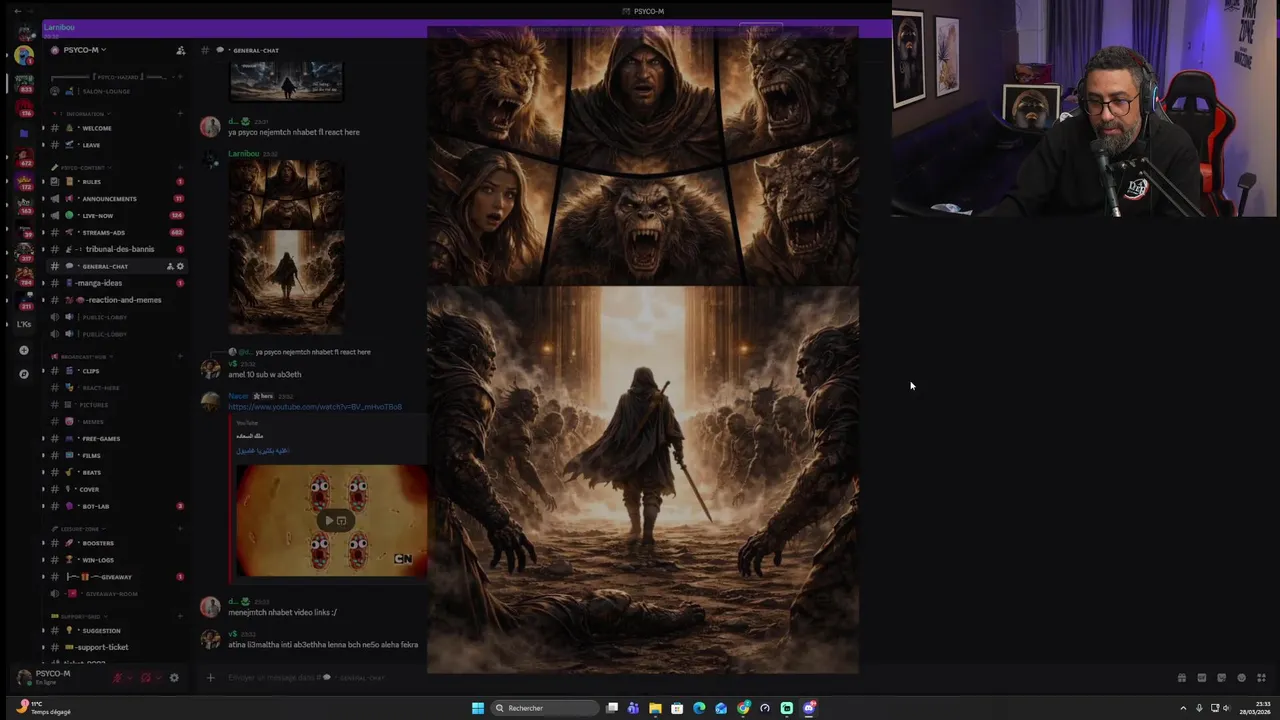This screenshot has width=1280, height=720.
Task: Open the GIF picker icon
Action: click(x=1202, y=678)
